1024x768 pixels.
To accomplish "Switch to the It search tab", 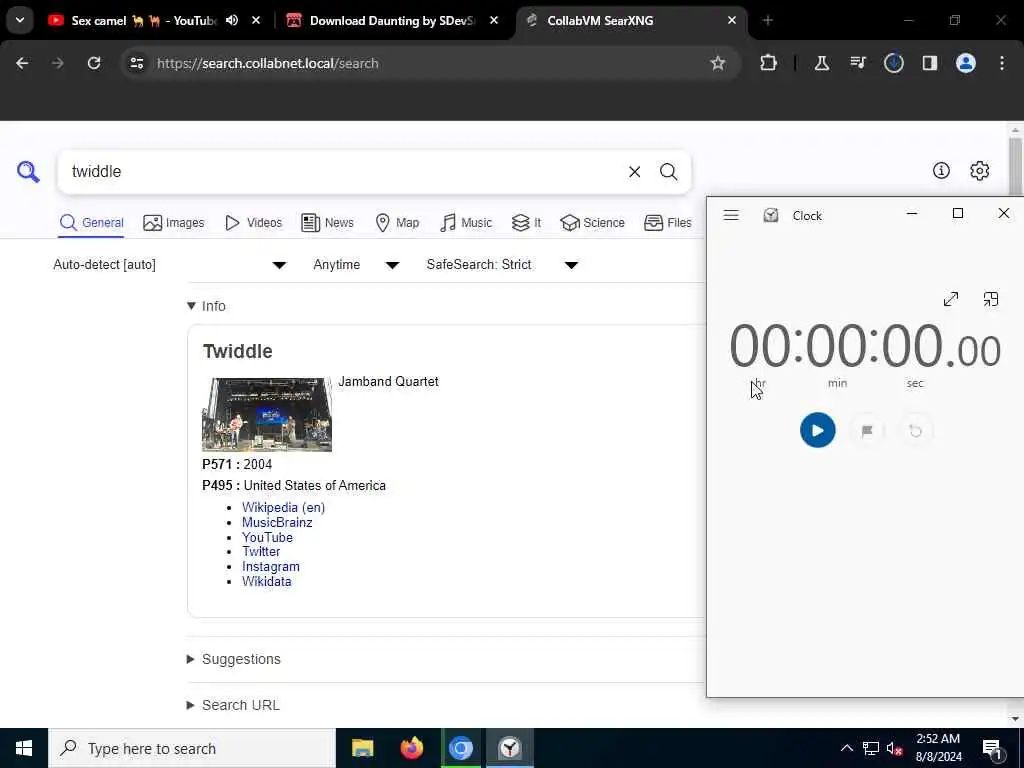I will 526,223.
